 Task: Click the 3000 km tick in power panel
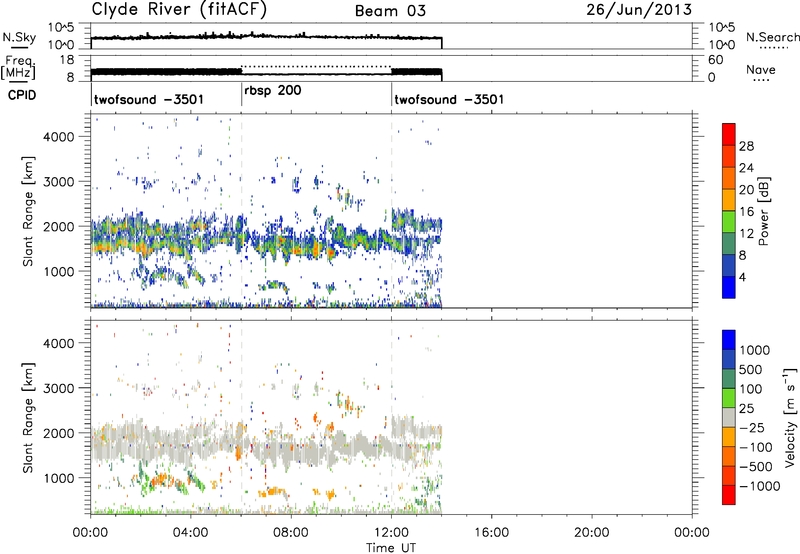pos(58,182)
